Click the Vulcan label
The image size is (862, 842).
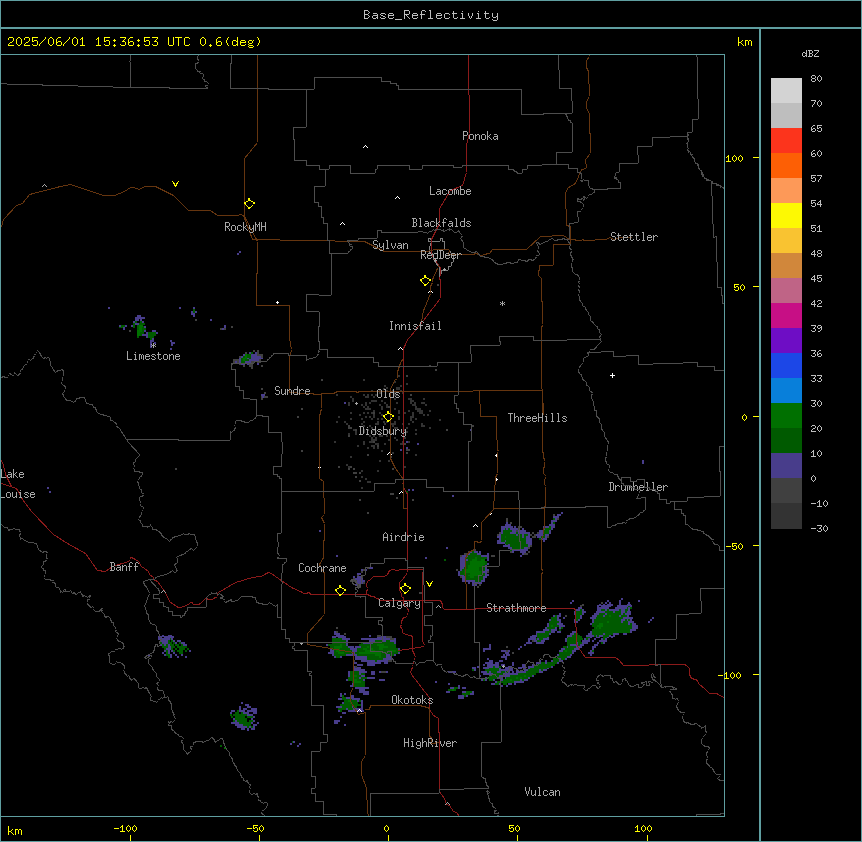(x=542, y=792)
